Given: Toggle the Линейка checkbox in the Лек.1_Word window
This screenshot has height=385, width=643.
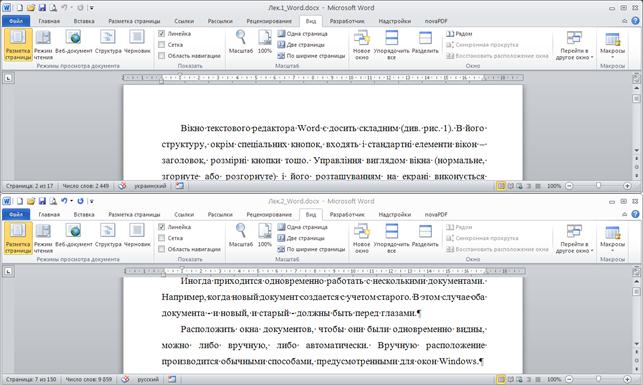Looking at the screenshot, I should (x=162, y=34).
